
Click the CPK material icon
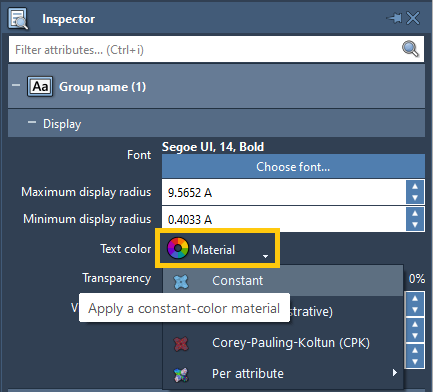(x=181, y=344)
